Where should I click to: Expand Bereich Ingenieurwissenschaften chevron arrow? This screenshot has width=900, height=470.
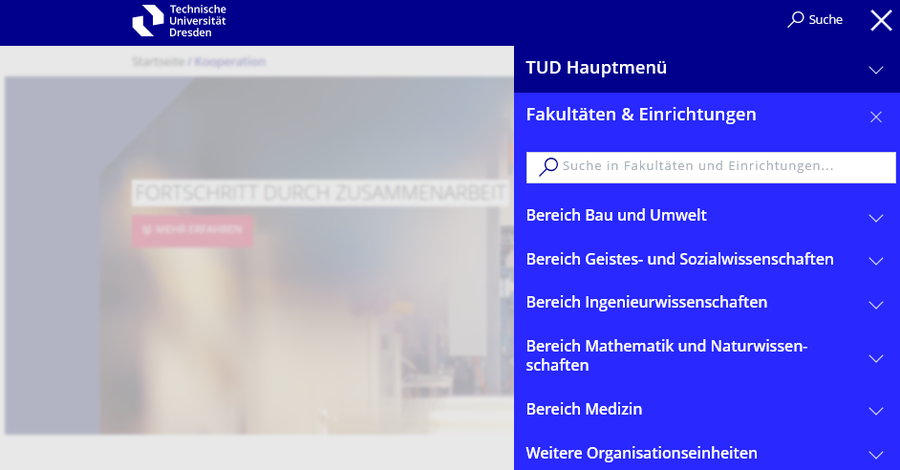pyautogui.click(x=876, y=305)
